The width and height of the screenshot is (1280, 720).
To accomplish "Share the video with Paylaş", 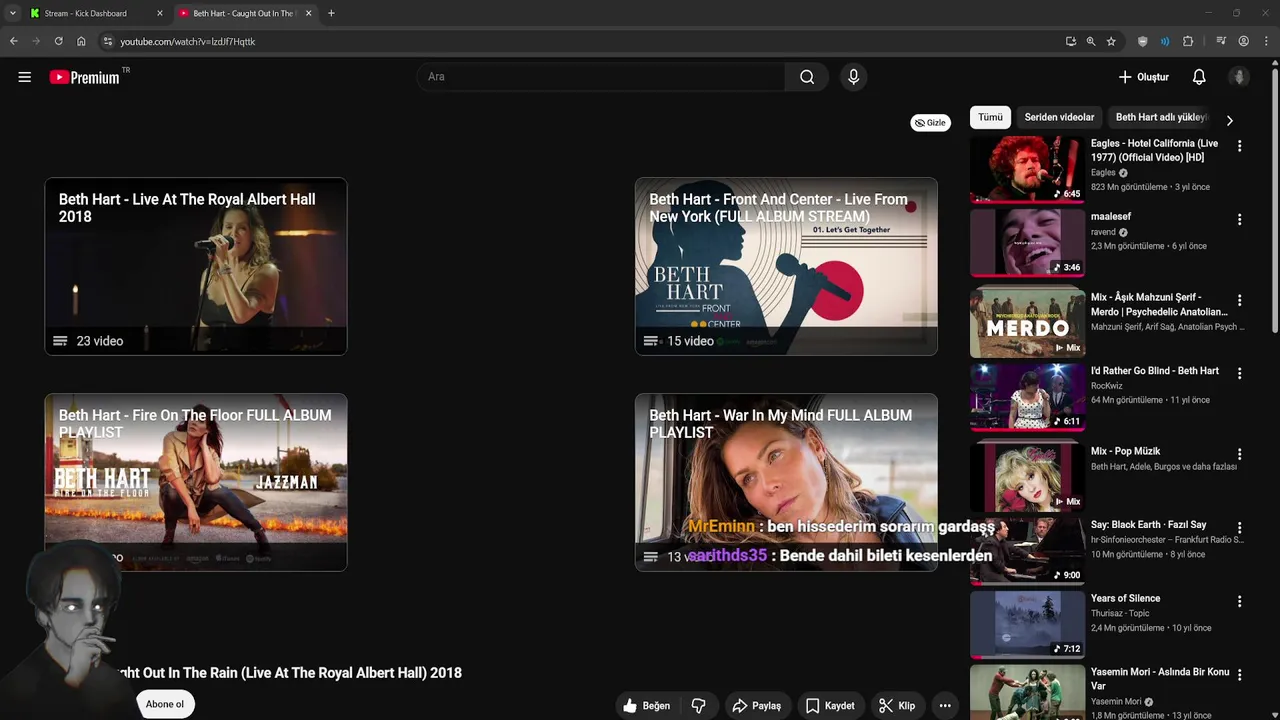I will click(757, 706).
